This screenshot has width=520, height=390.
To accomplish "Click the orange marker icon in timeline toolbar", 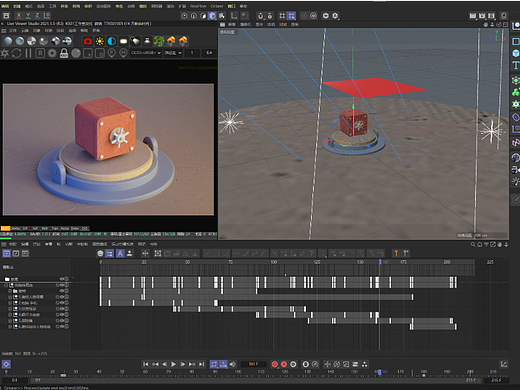I will 396,253.
